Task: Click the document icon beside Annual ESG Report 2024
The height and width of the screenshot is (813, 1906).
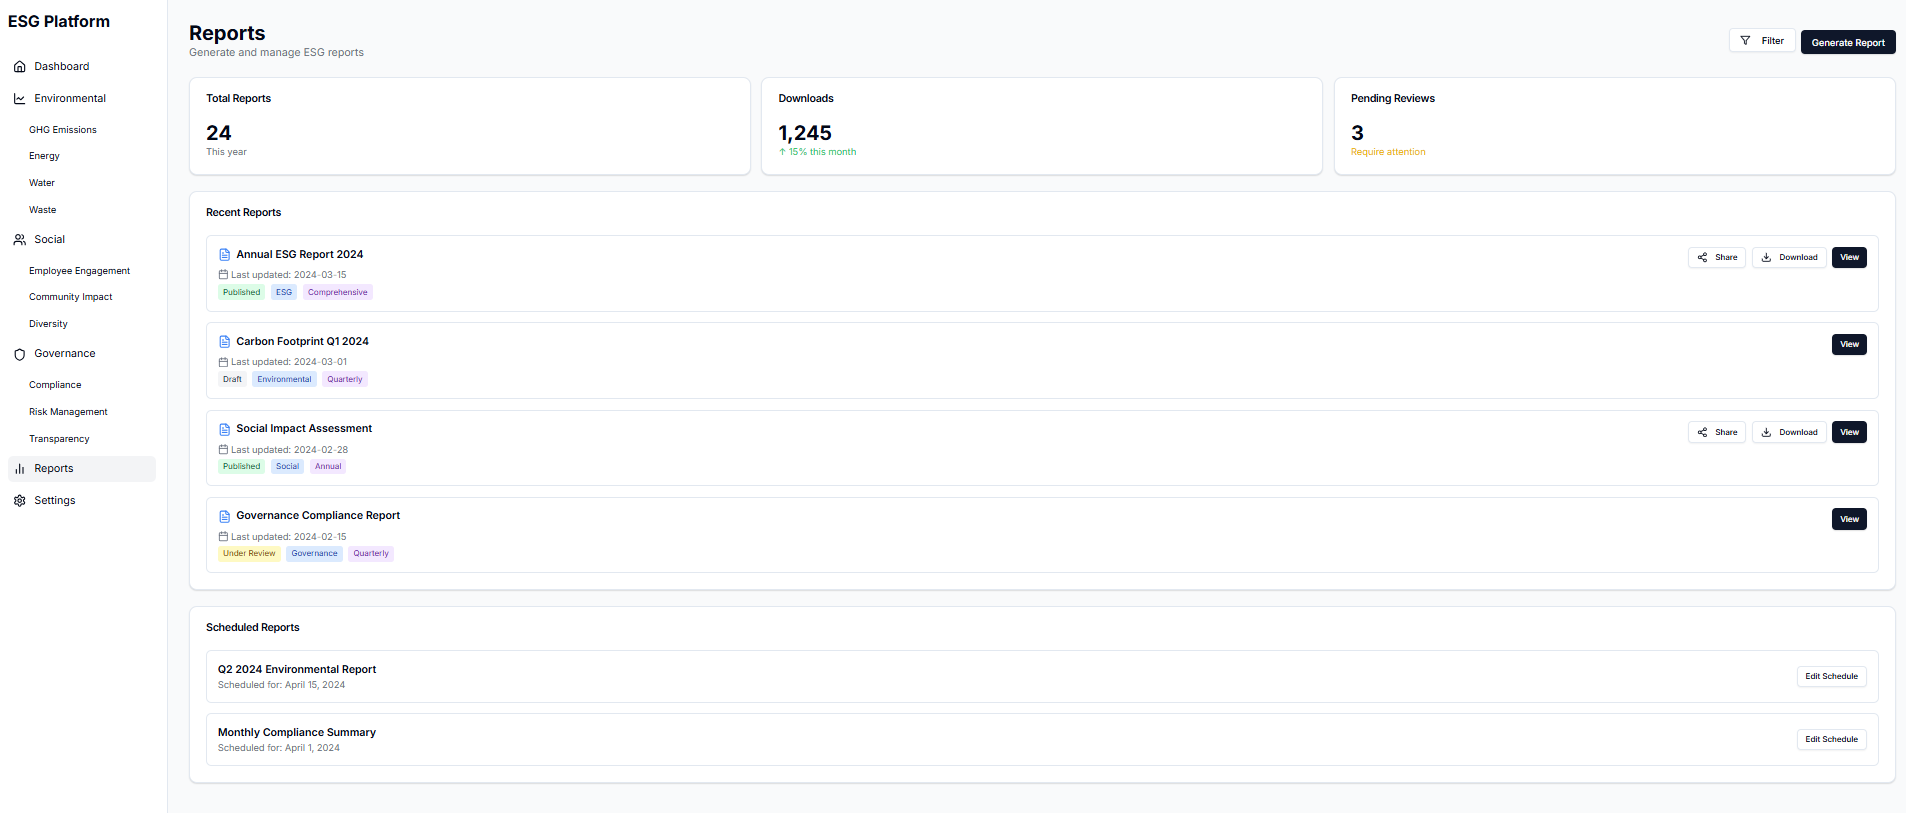Action: pyautogui.click(x=224, y=254)
